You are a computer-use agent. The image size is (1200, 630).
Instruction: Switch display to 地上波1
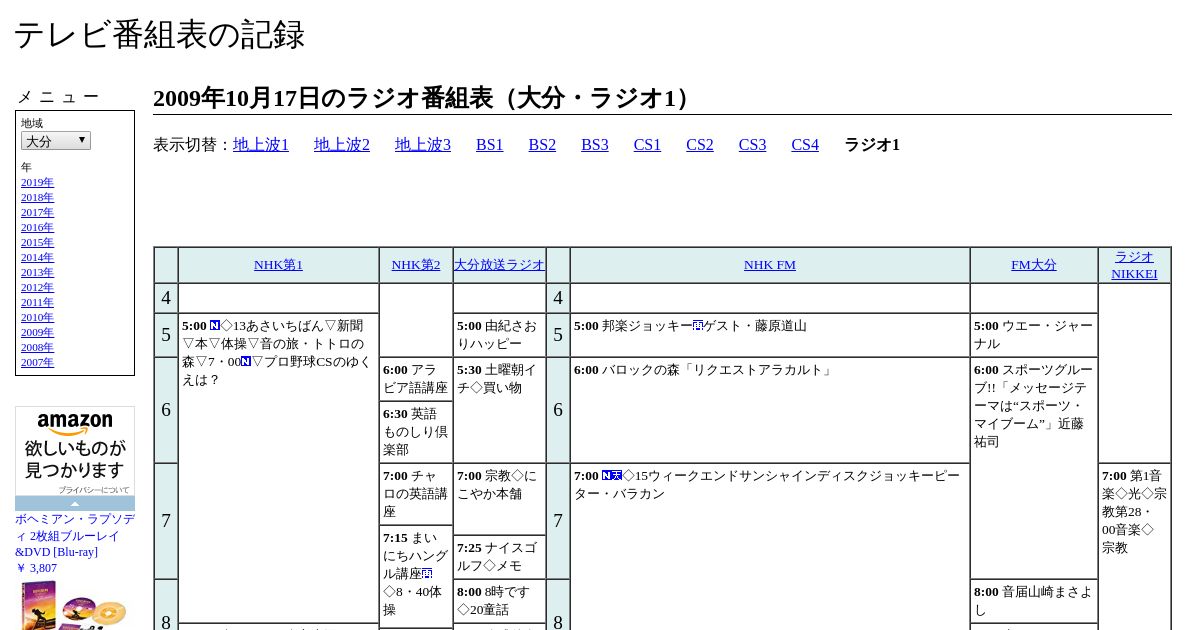click(261, 145)
